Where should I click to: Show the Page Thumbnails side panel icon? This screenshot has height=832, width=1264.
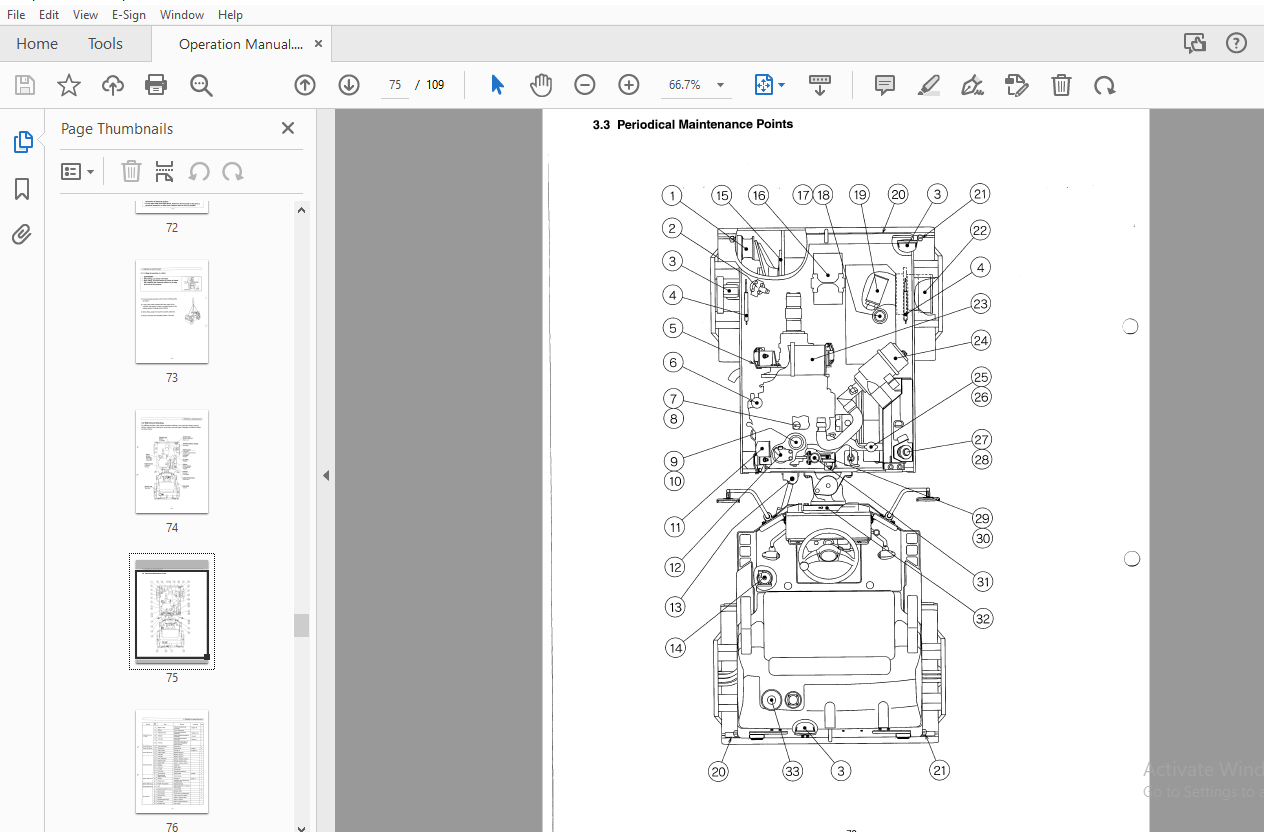pos(22,142)
